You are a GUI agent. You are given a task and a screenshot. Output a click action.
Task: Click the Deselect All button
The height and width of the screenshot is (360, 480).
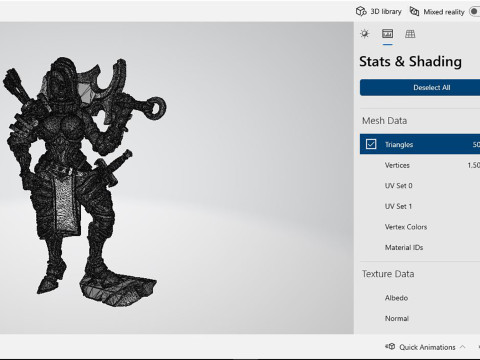pyautogui.click(x=420, y=88)
